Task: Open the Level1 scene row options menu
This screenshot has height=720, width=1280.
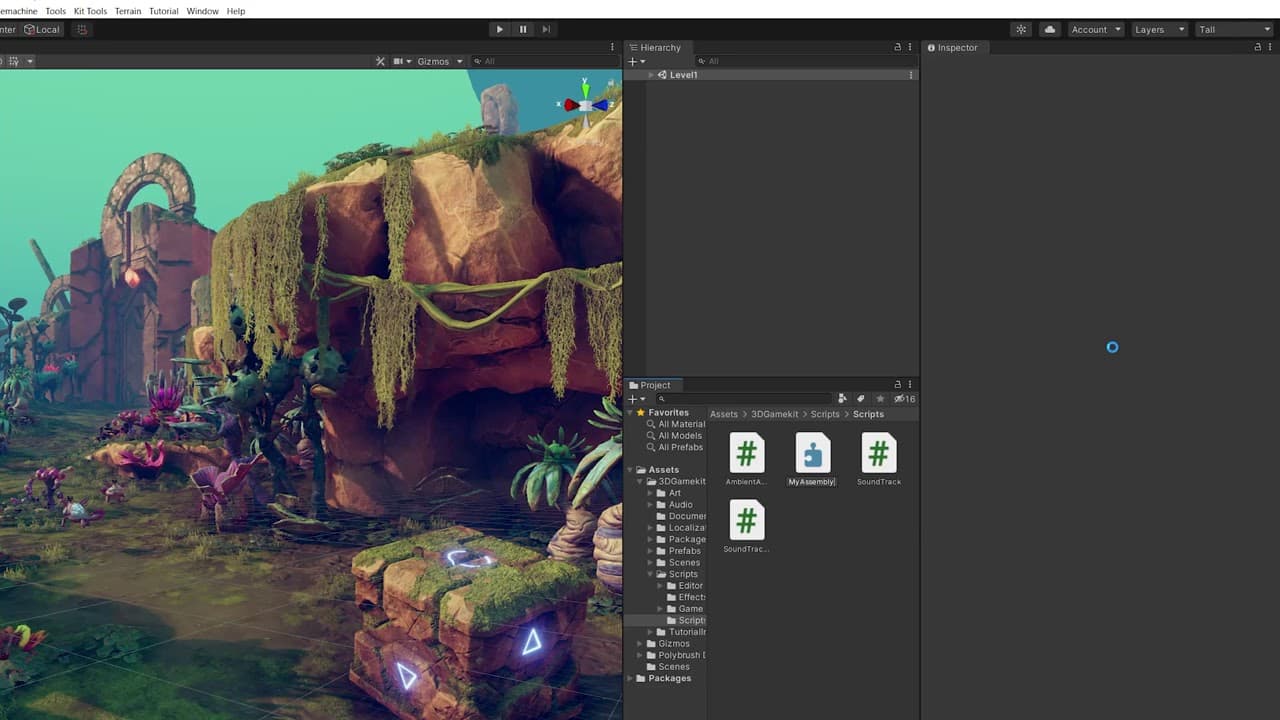Action: (910, 75)
